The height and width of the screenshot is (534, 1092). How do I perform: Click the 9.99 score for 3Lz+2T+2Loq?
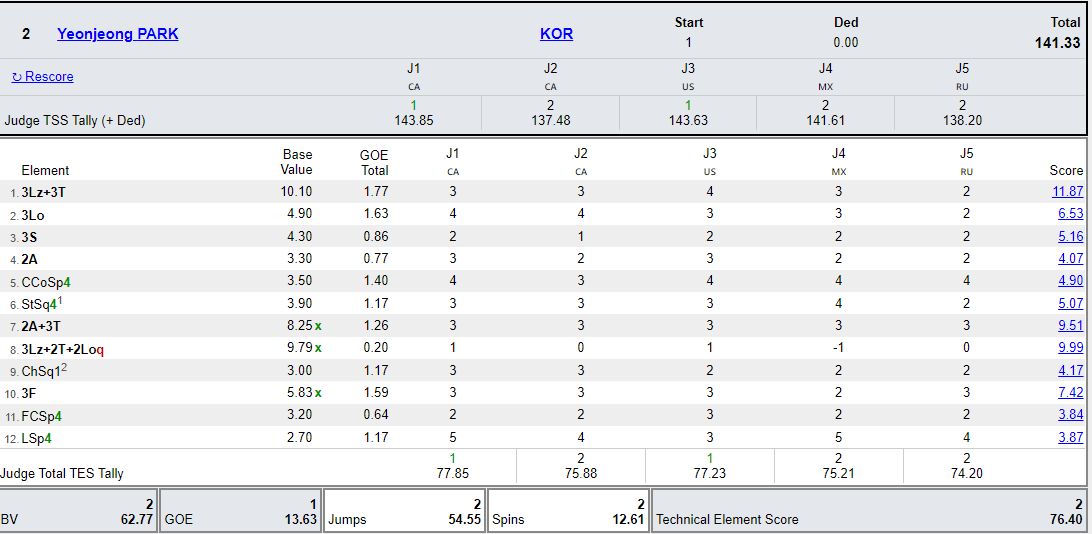click(x=1070, y=348)
